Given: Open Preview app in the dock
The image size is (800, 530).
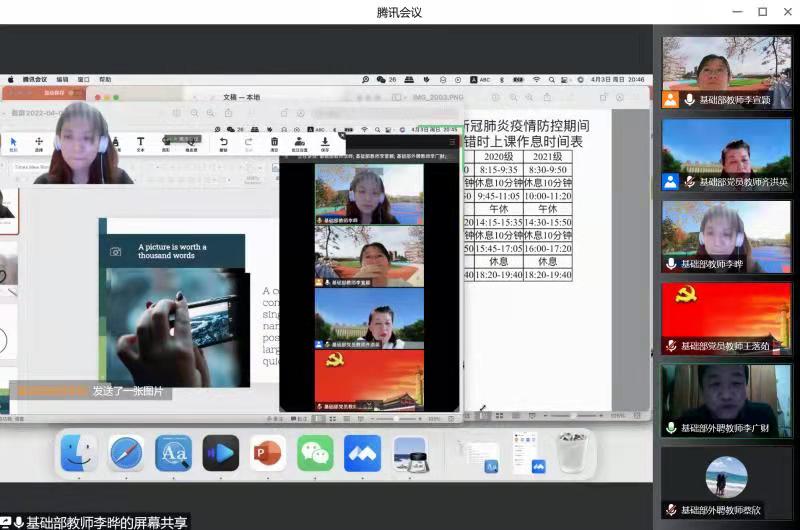Looking at the screenshot, I should pyautogui.click(x=410, y=453).
